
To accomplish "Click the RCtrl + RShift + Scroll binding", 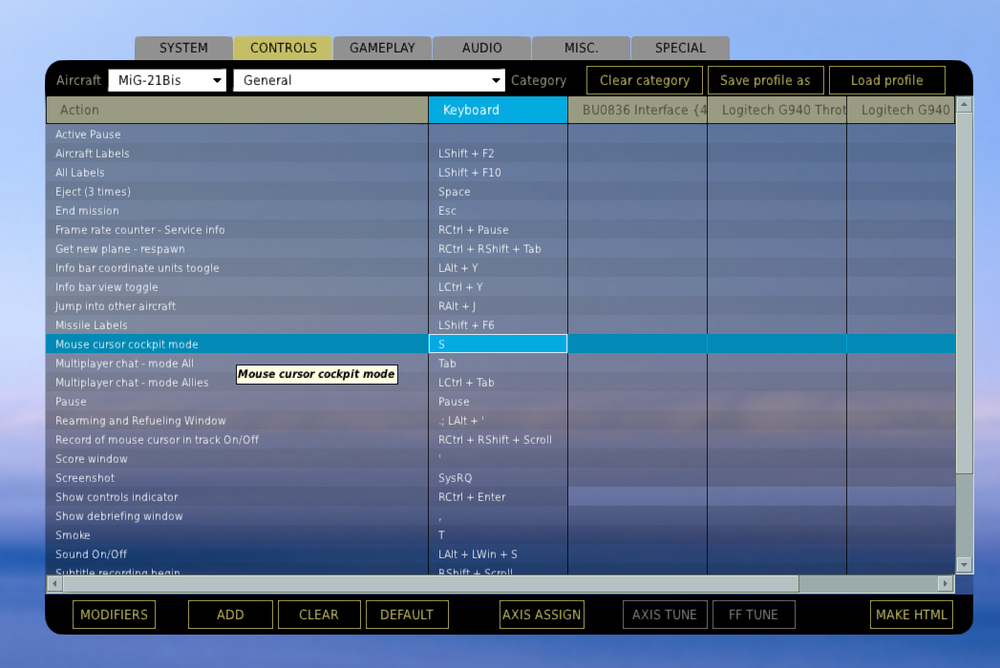I will [x=498, y=440].
